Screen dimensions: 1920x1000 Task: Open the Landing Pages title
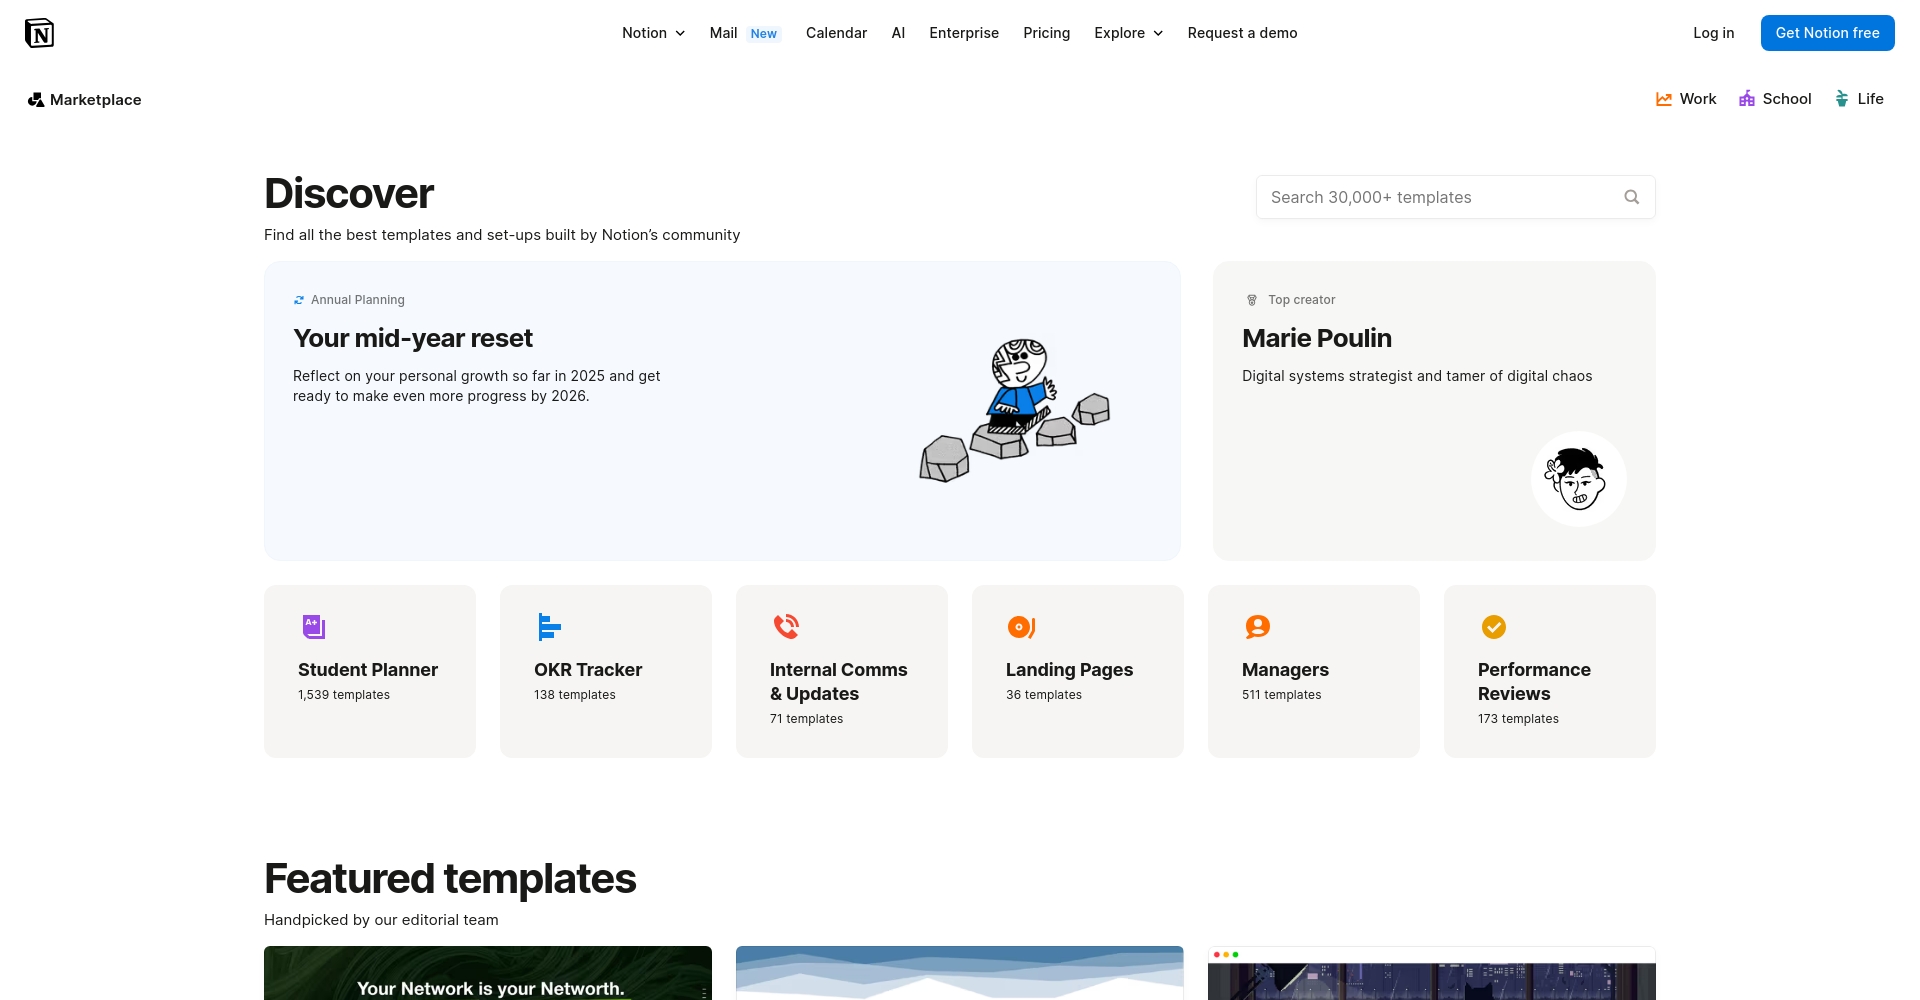click(x=1069, y=670)
